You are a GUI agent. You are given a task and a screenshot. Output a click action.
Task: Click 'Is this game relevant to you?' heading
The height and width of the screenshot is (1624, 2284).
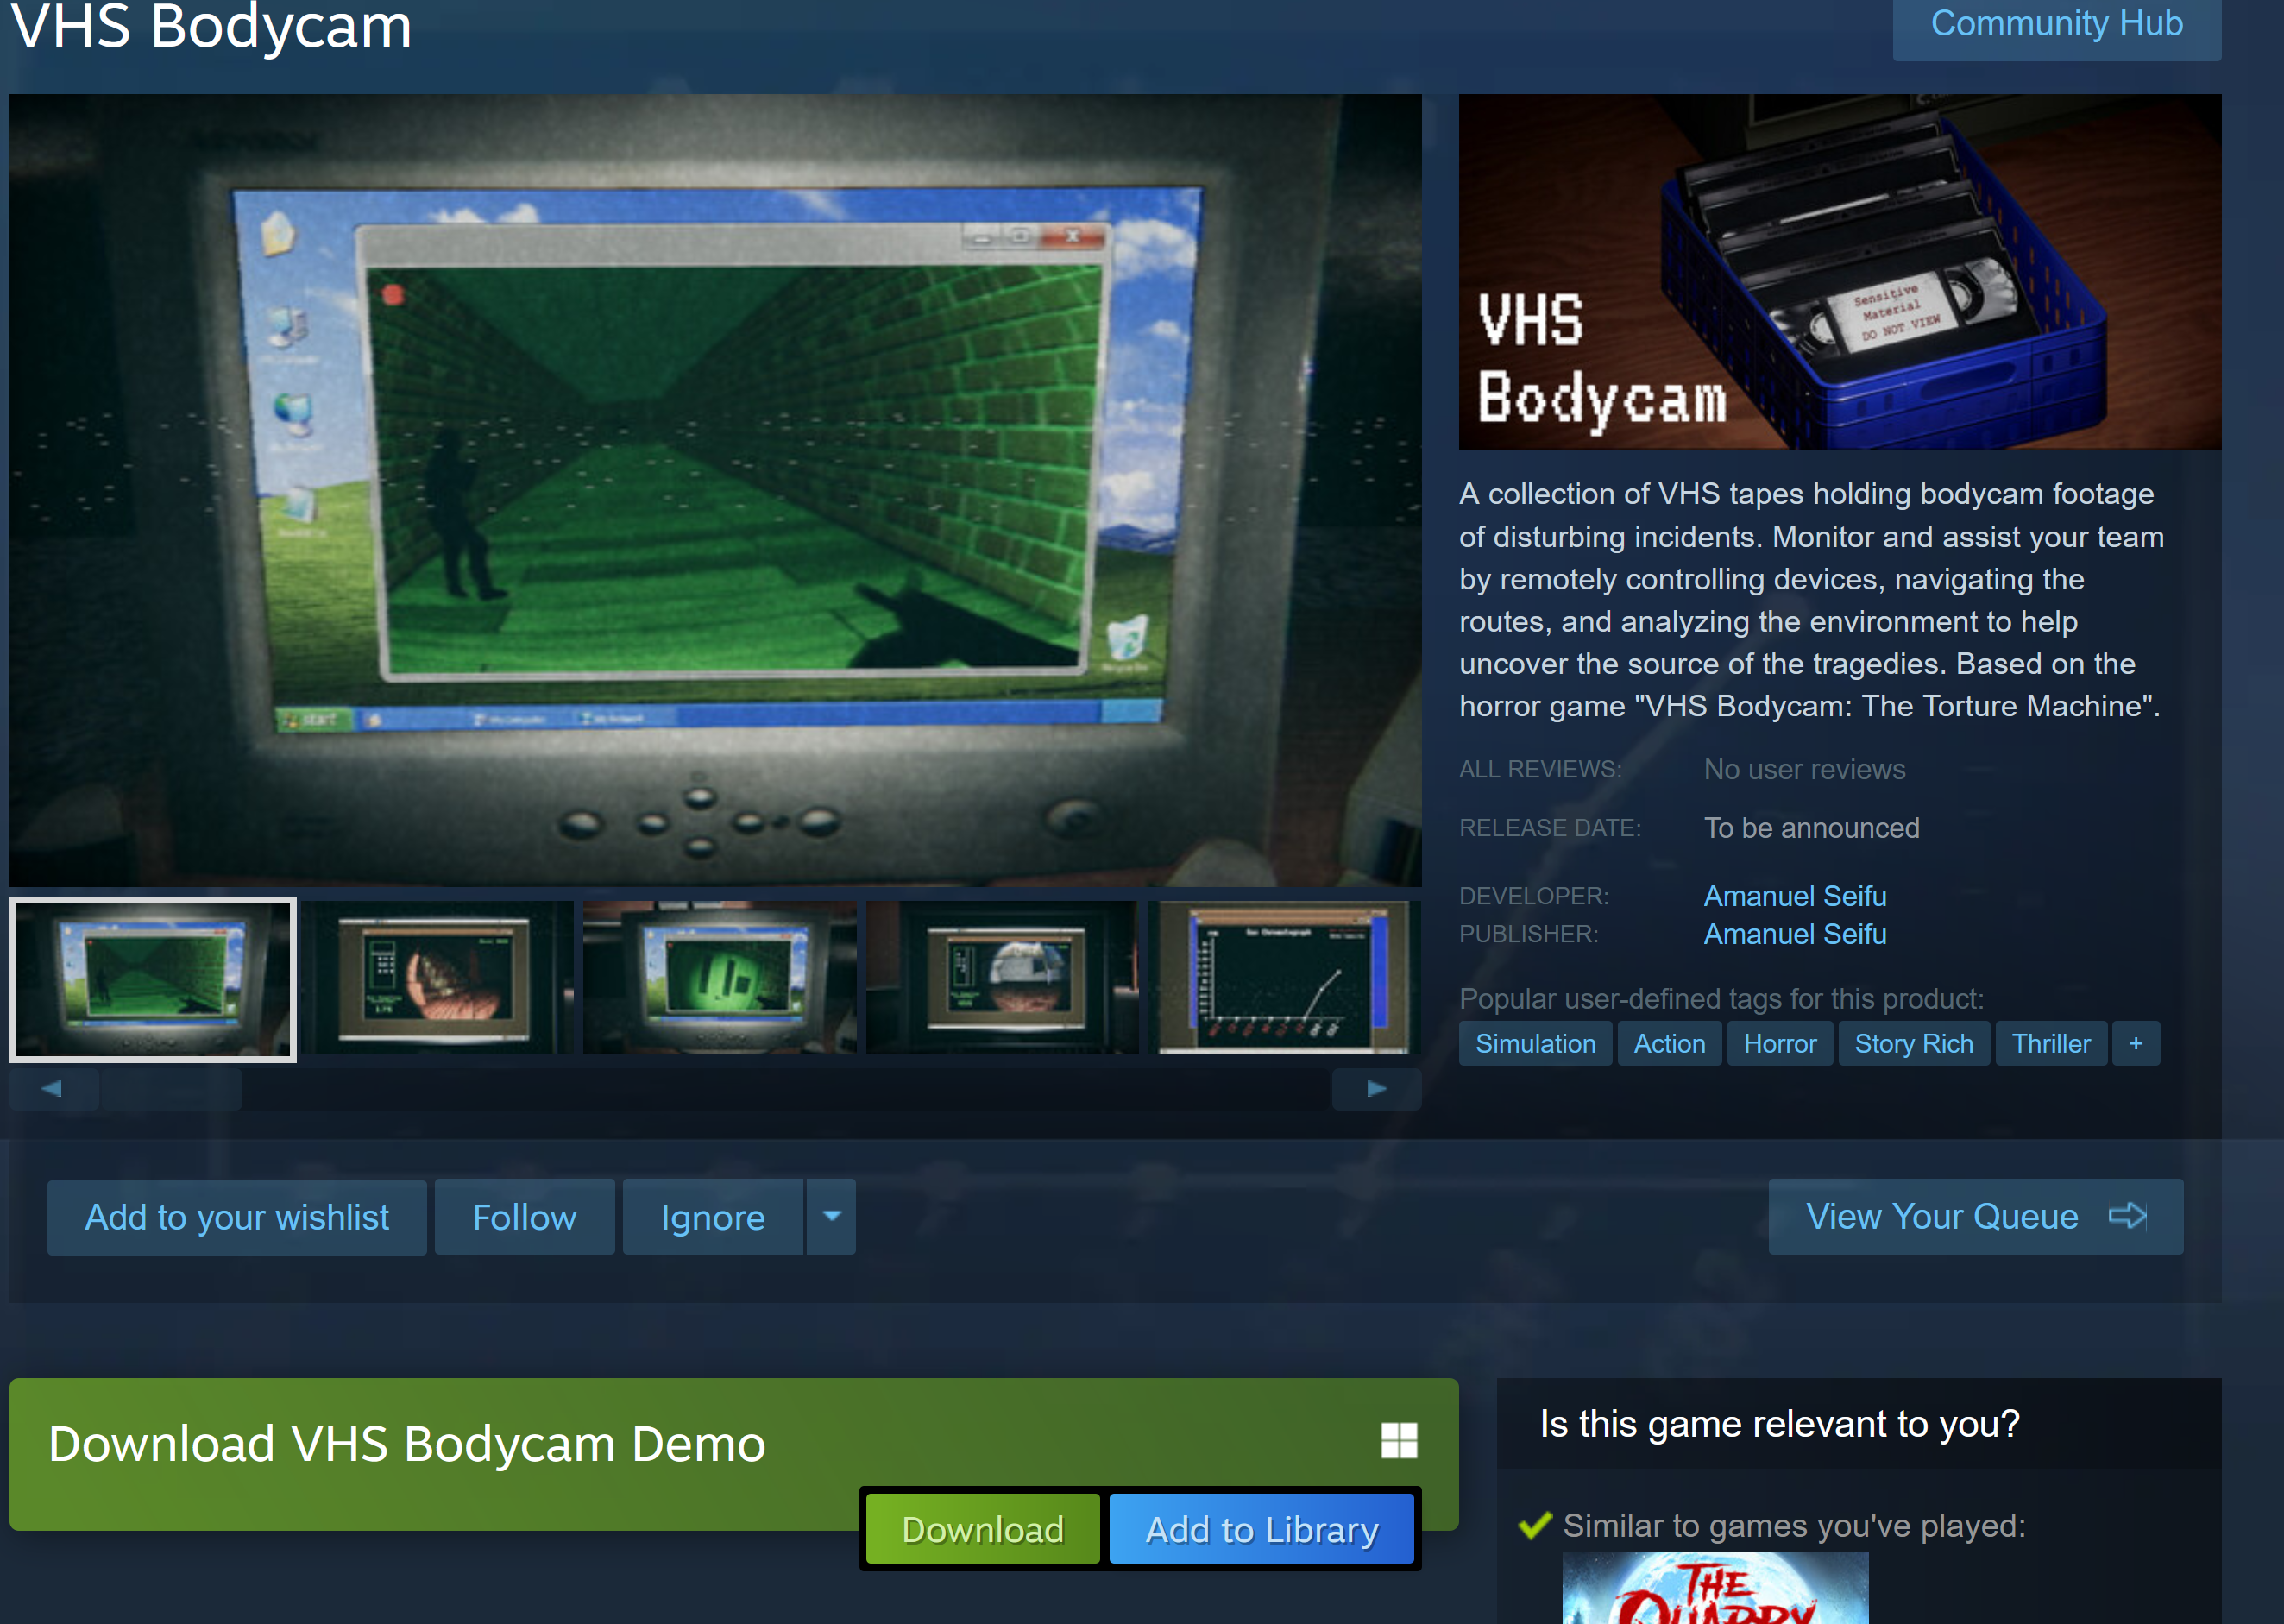click(x=1779, y=1424)
